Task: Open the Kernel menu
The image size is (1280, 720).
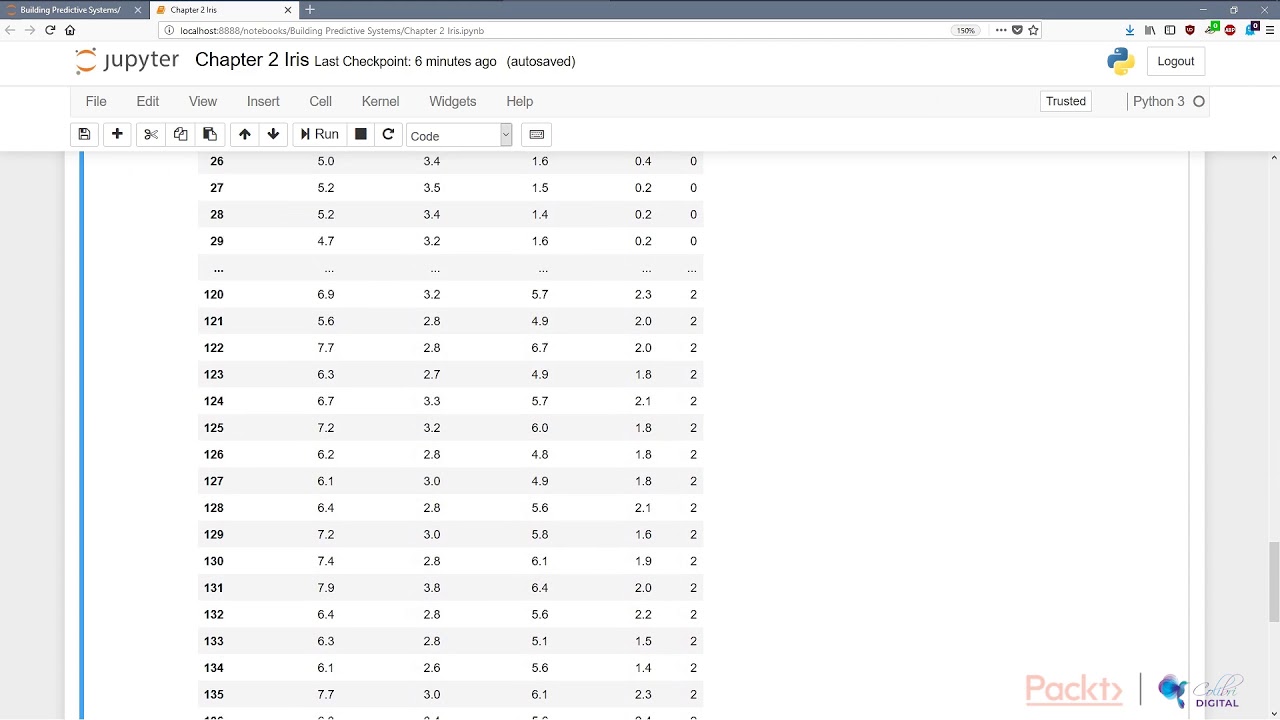Action: 380,101
